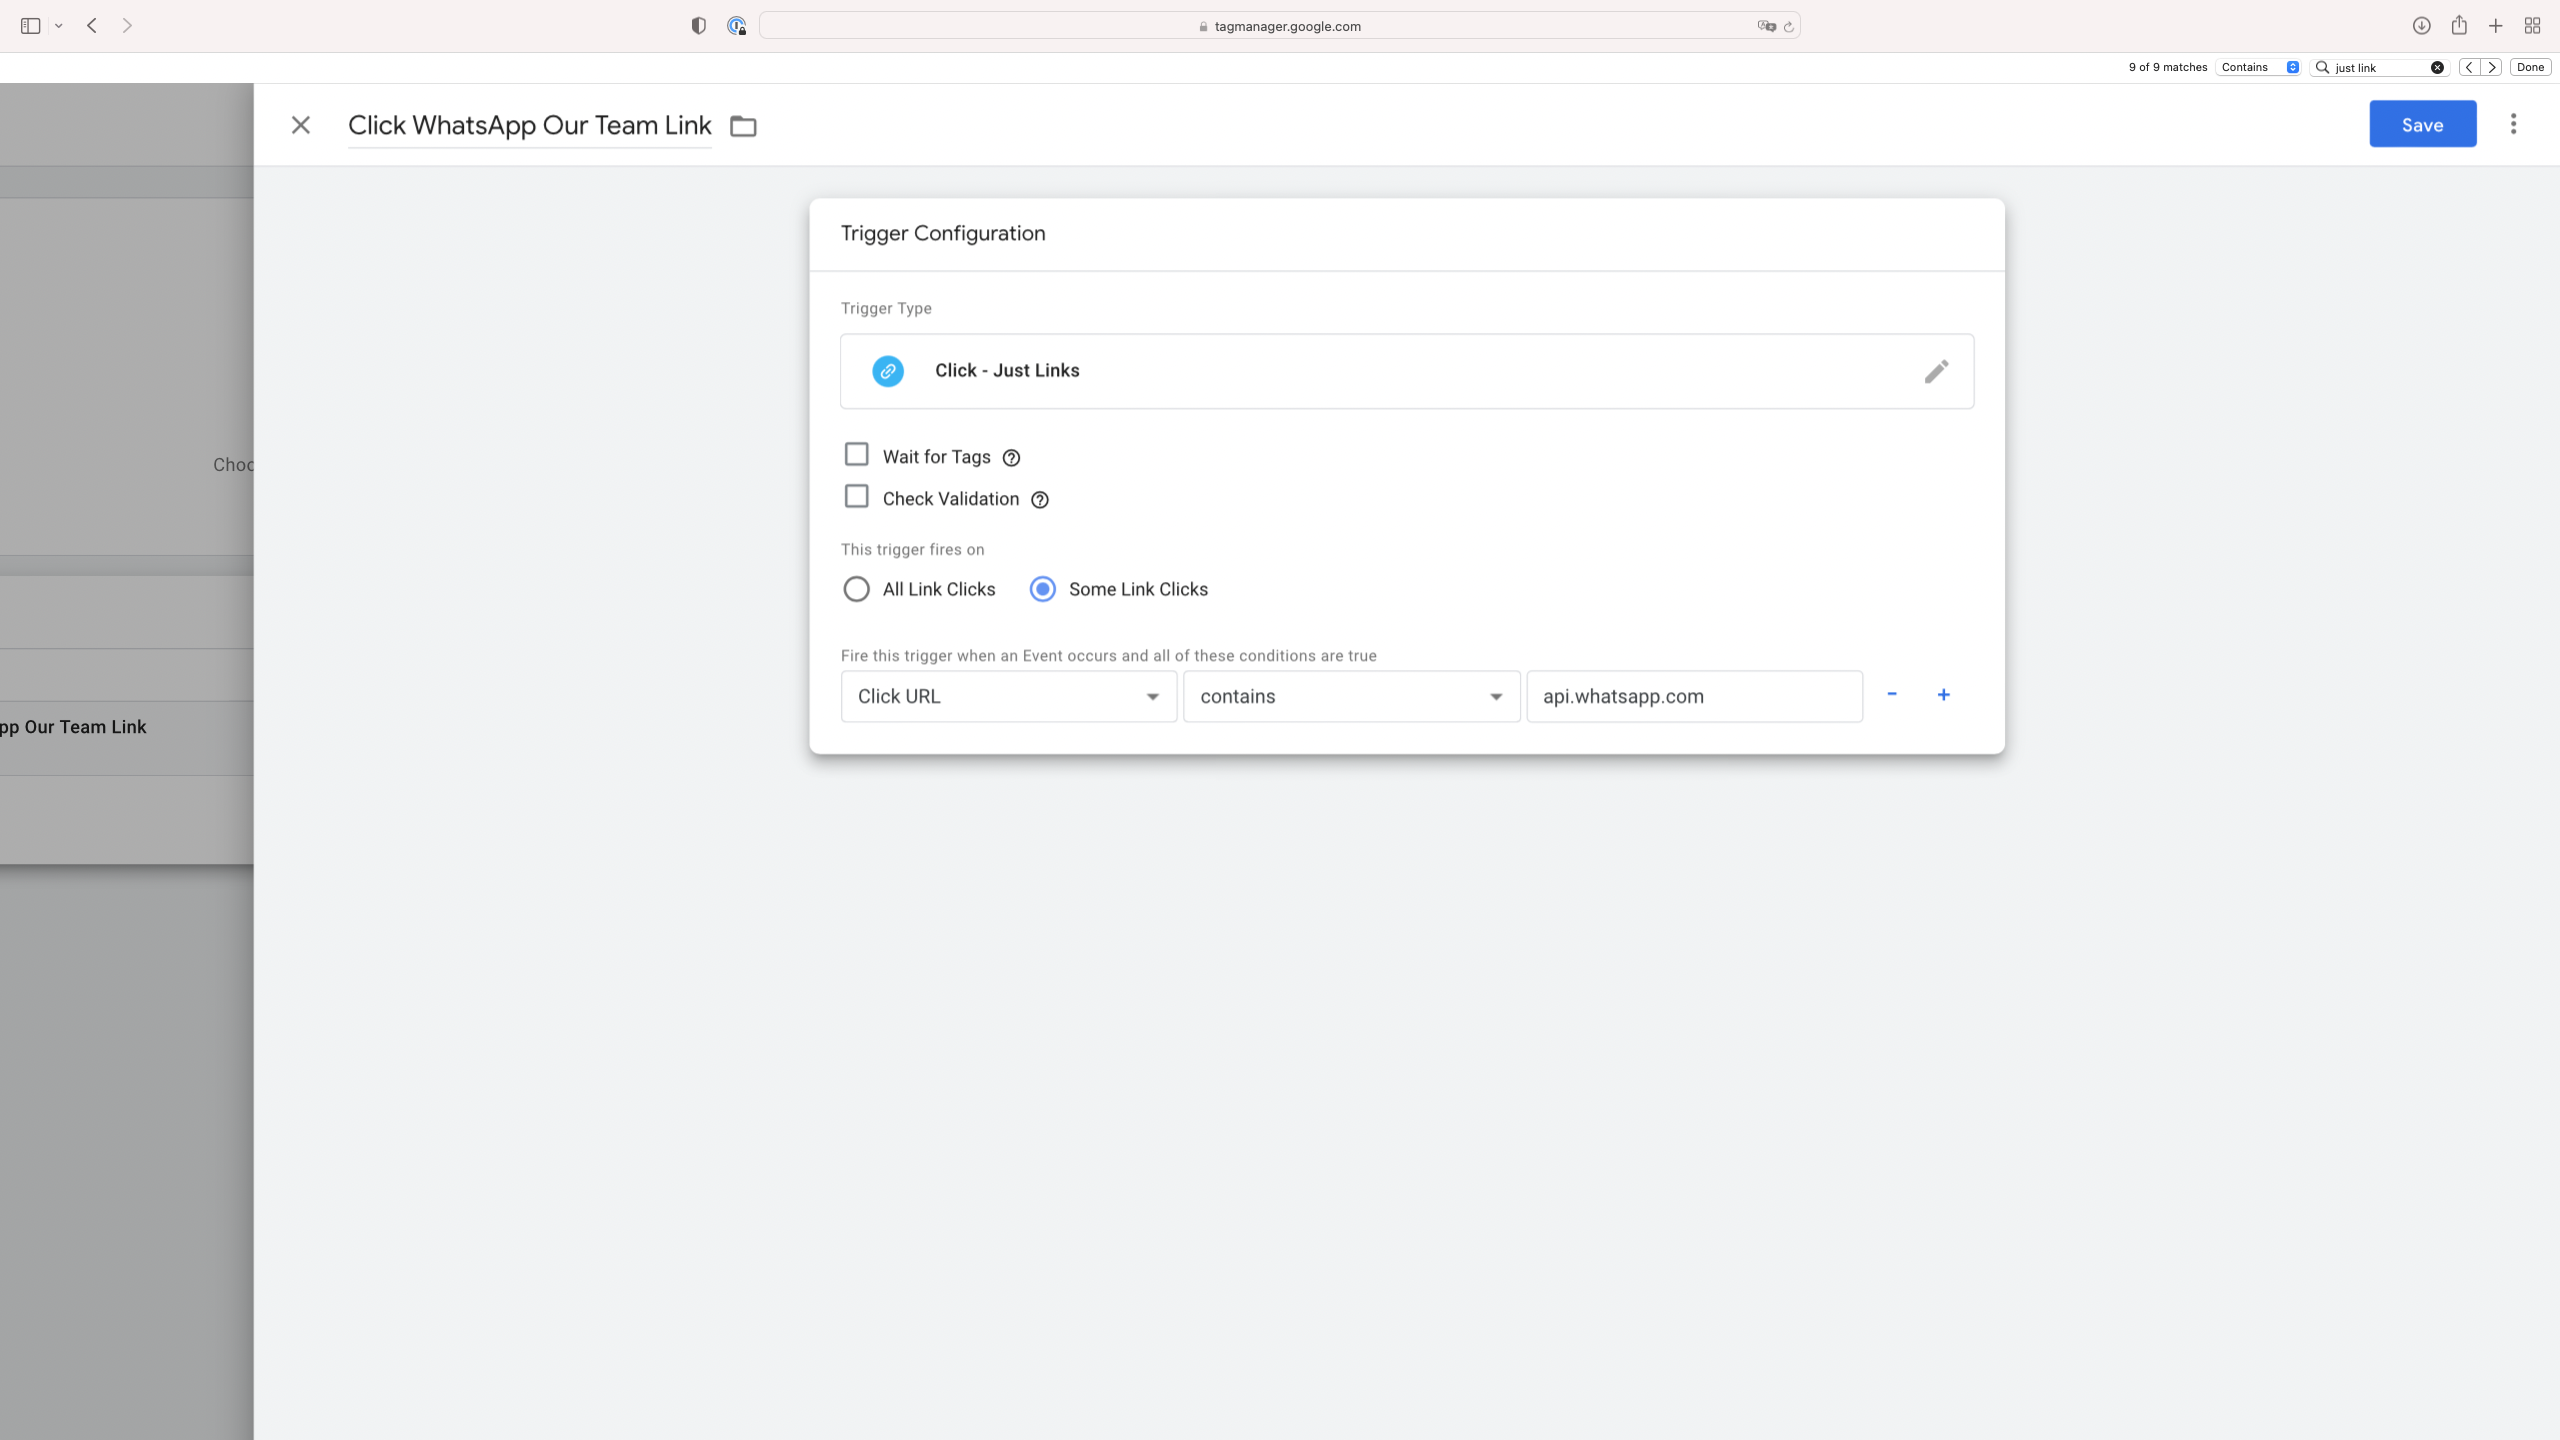Click the api.whatsapp.com condition input field
The image size is (2560, 1440).
tap(1693, 695)
